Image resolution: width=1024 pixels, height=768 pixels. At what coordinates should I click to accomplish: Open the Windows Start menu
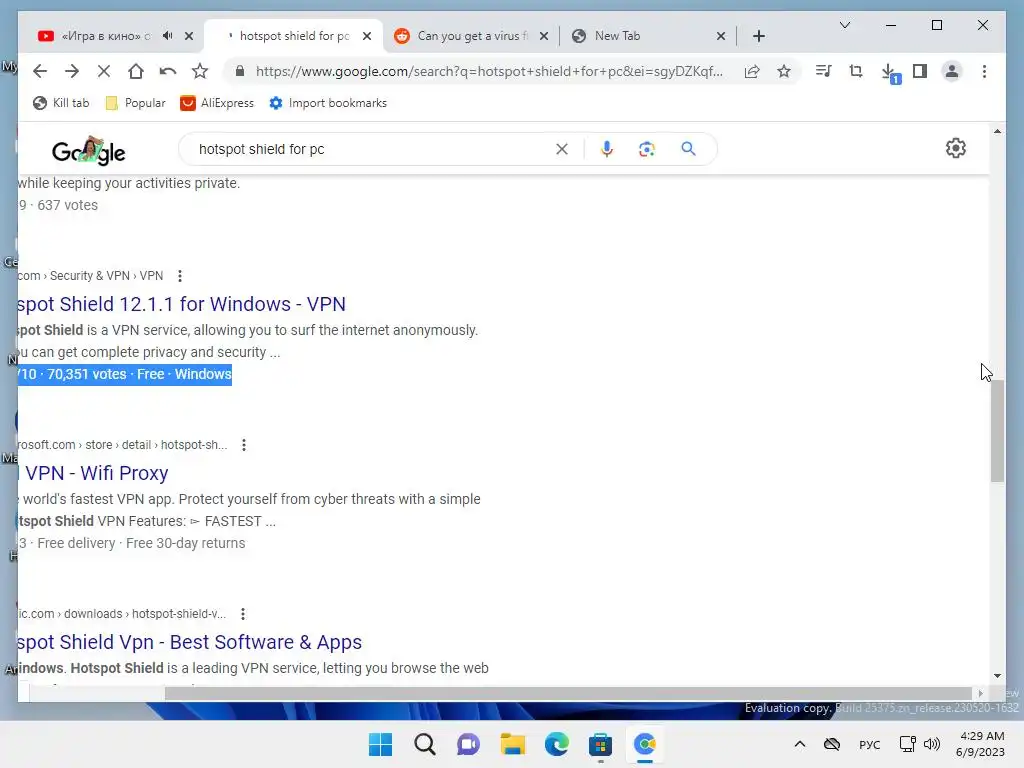tap(380, 744)
